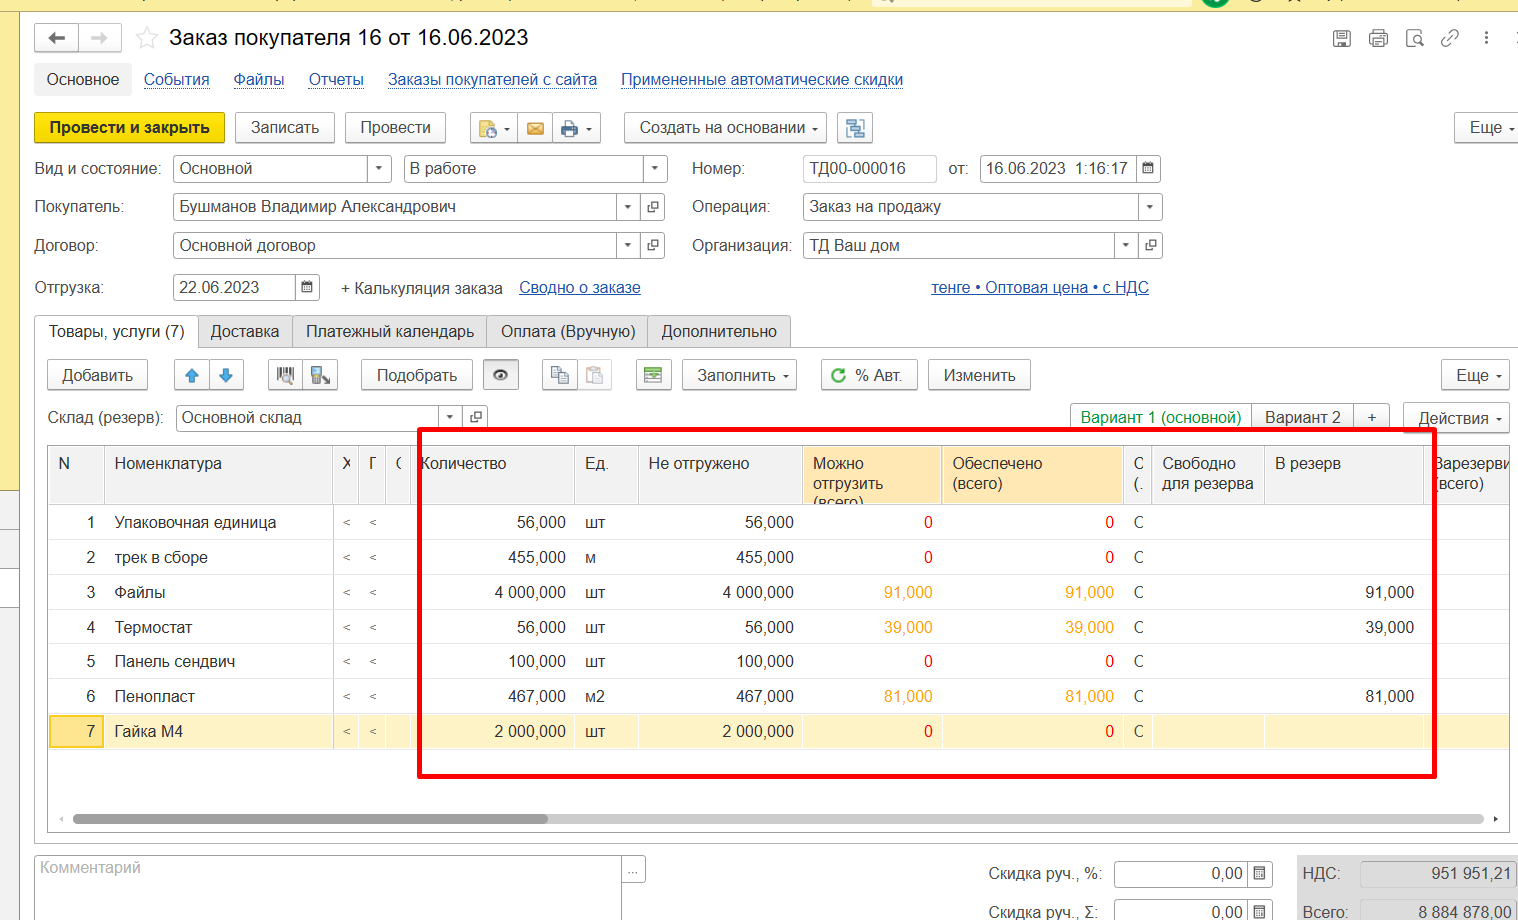Viewport: 1518px width, 920px height.
Task: Click the get link chain icon
Action: 1449,39
